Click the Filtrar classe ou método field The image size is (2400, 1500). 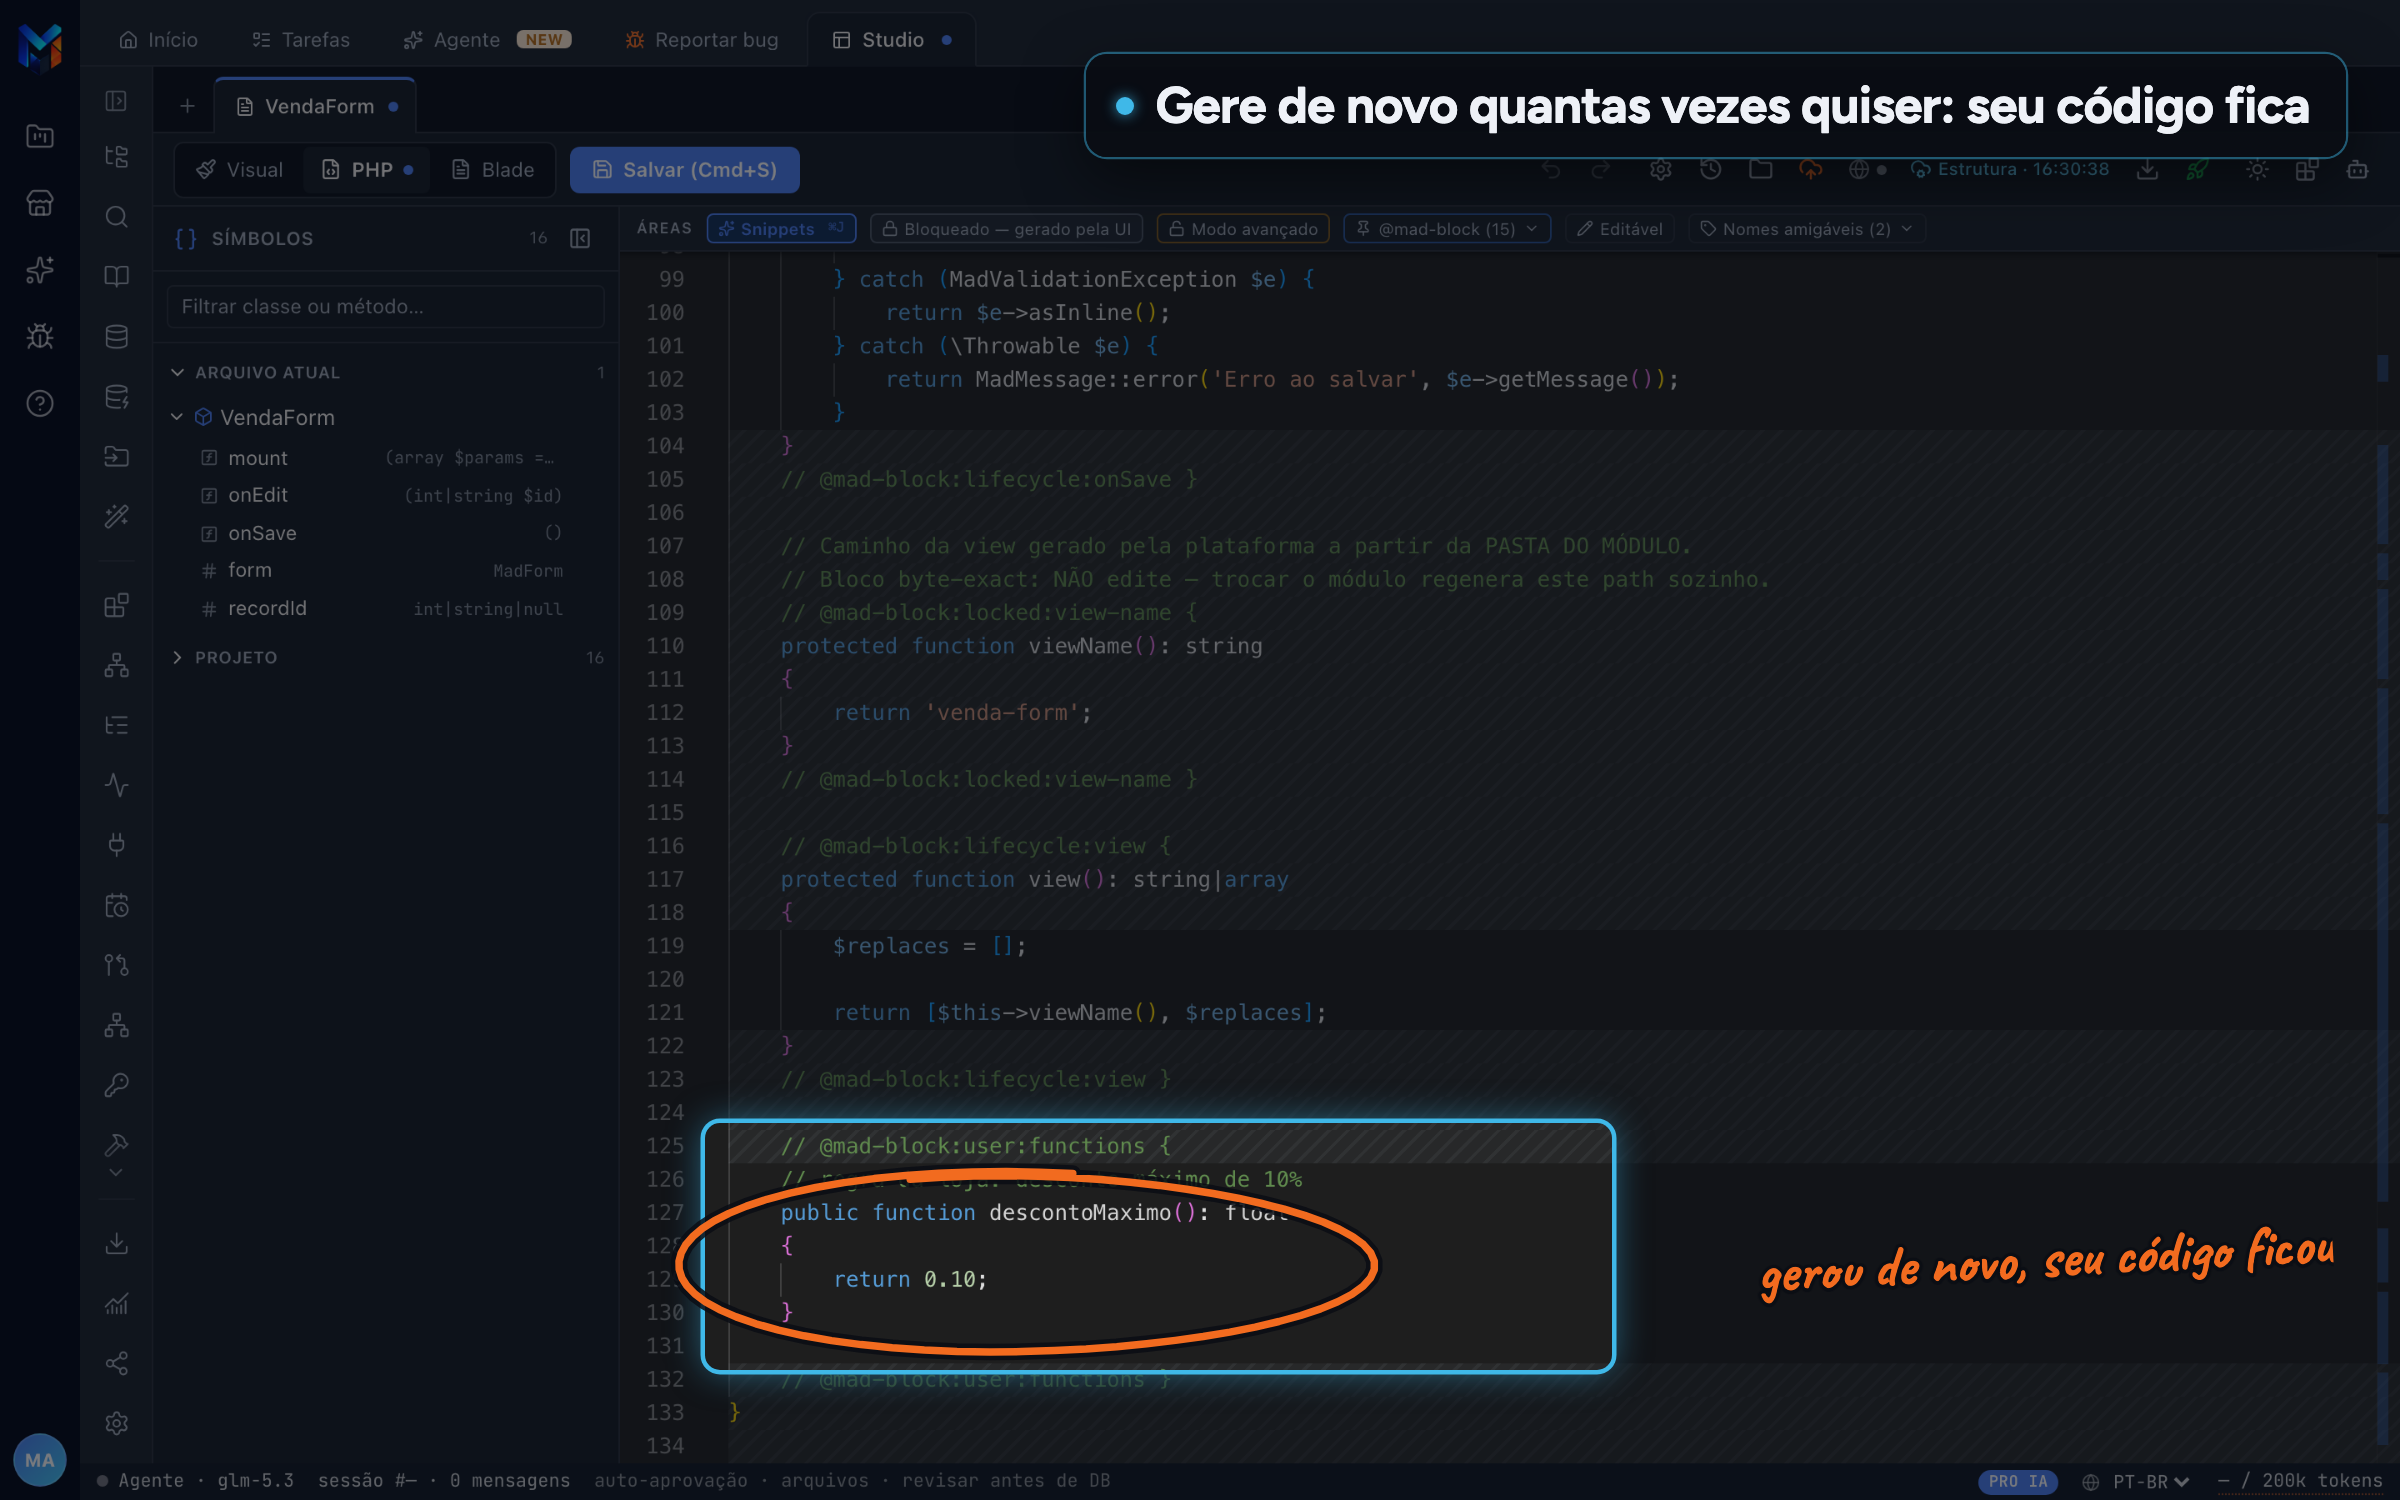pyautogui.click(x=386, y=307)
